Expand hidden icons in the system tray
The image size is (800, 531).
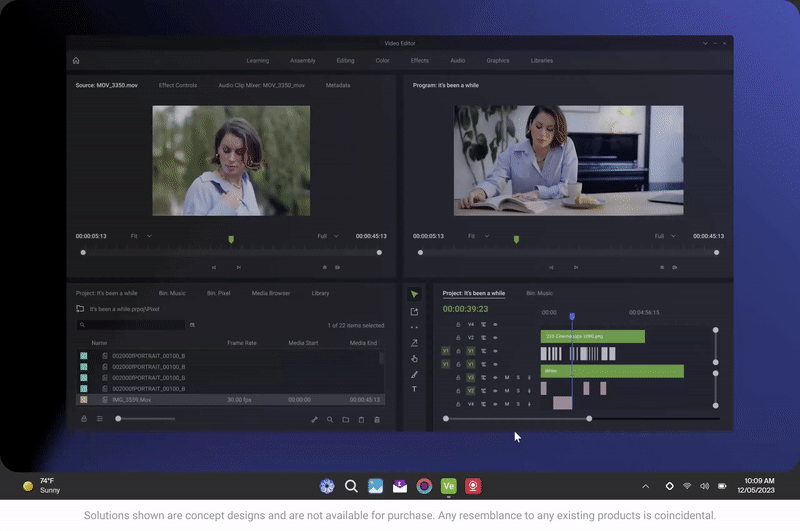(645, 486)
